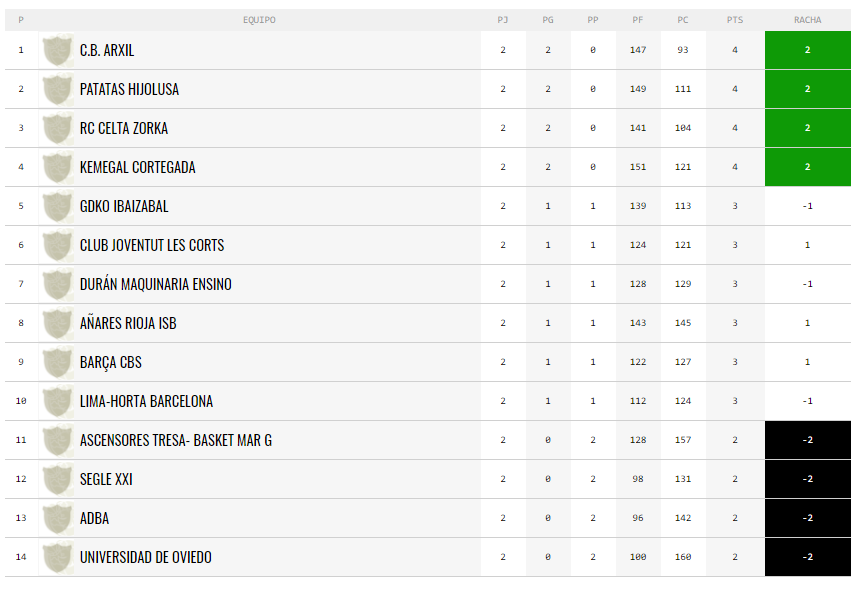
Task: Open the CLUB JOVENTUT LES CORTS team link
Action: tap(152, 245)
